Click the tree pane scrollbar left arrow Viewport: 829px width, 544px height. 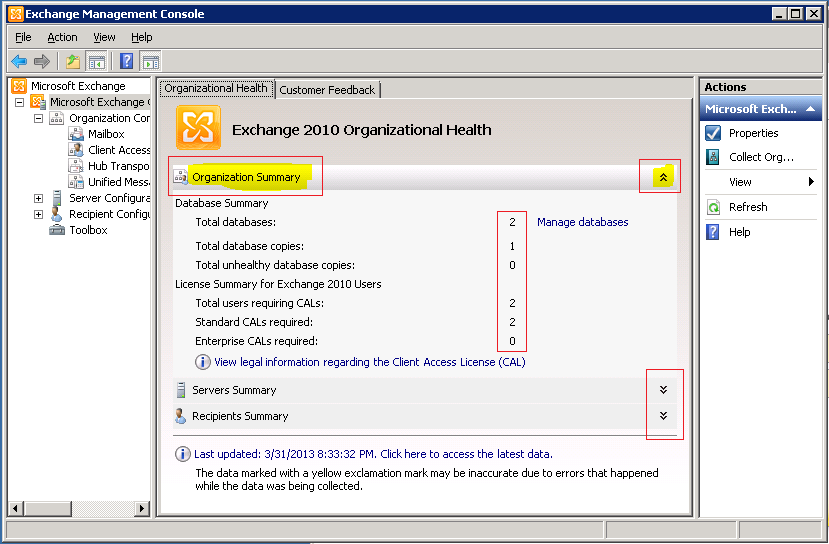[x=15, y=509]
